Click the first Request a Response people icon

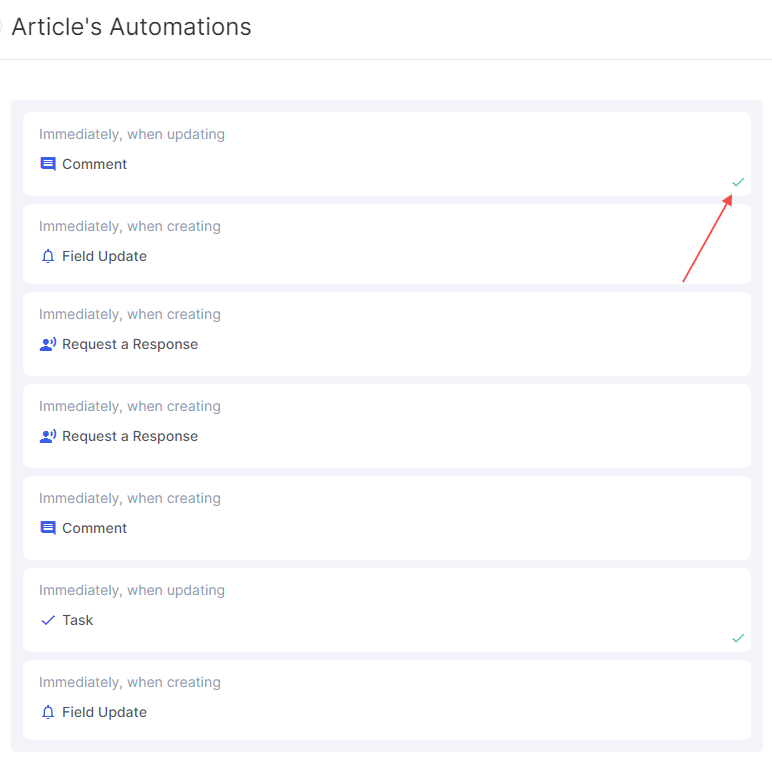tap(48, 344)
